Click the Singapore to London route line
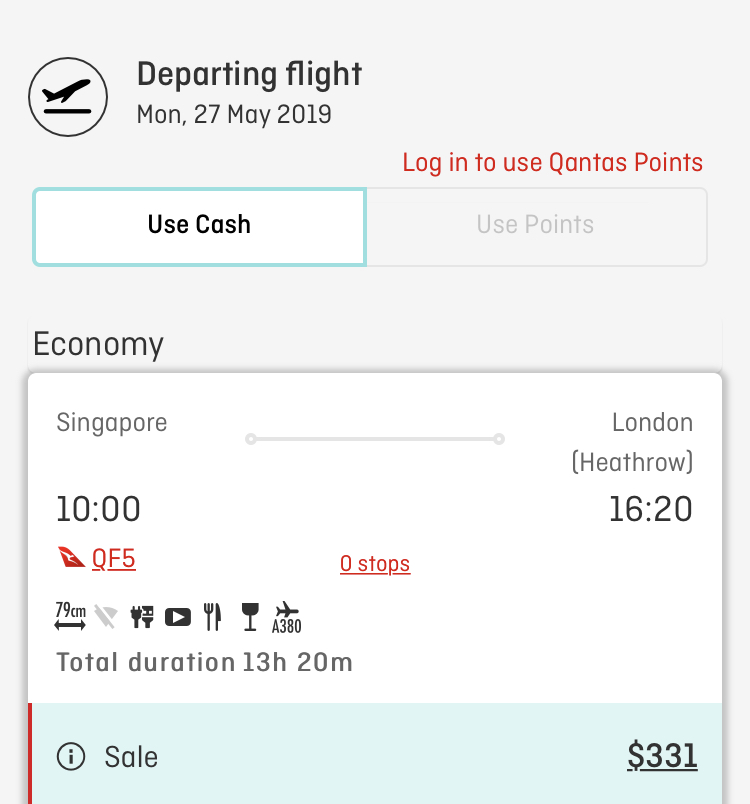 click(375, 439)
